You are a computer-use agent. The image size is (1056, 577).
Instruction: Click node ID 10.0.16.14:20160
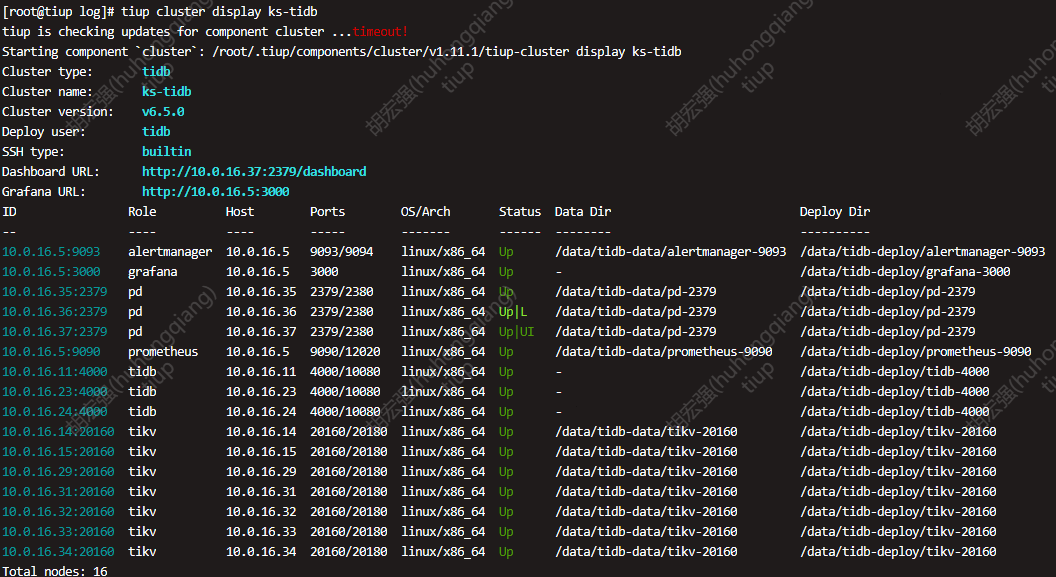pyautogui.click(x=58, y=432)
